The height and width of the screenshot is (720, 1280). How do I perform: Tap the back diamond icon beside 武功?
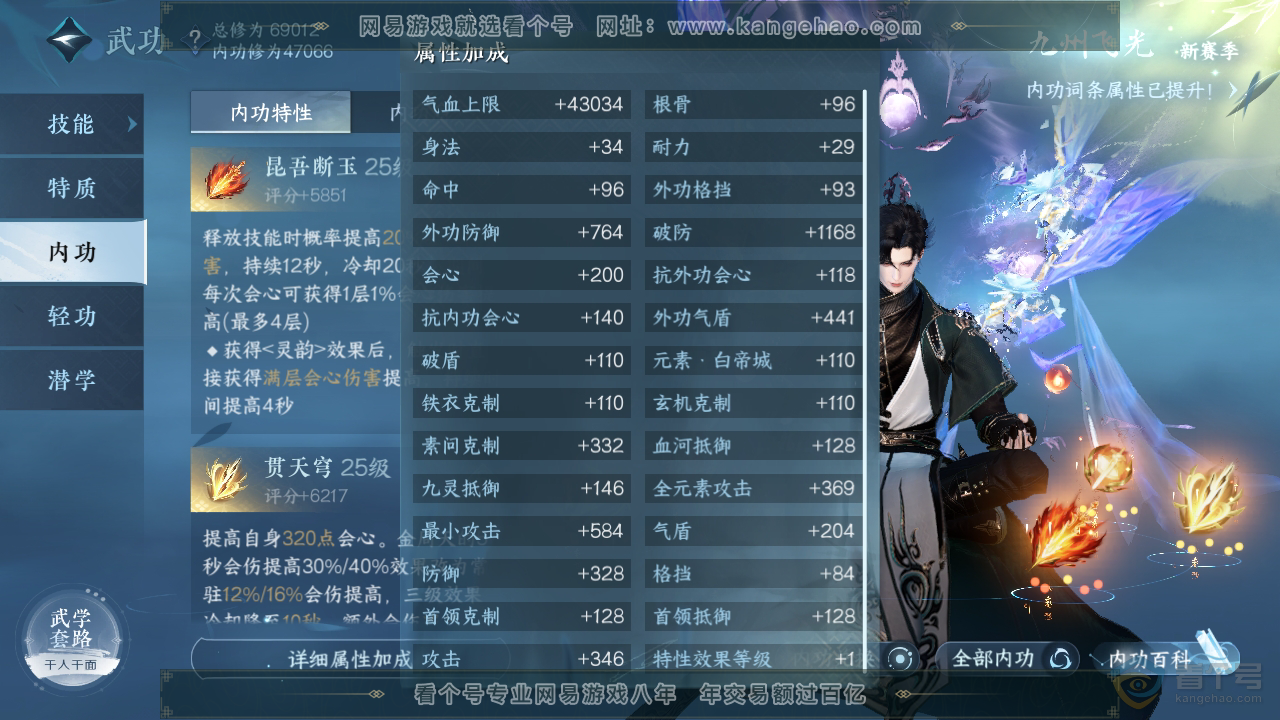point(69,40)
